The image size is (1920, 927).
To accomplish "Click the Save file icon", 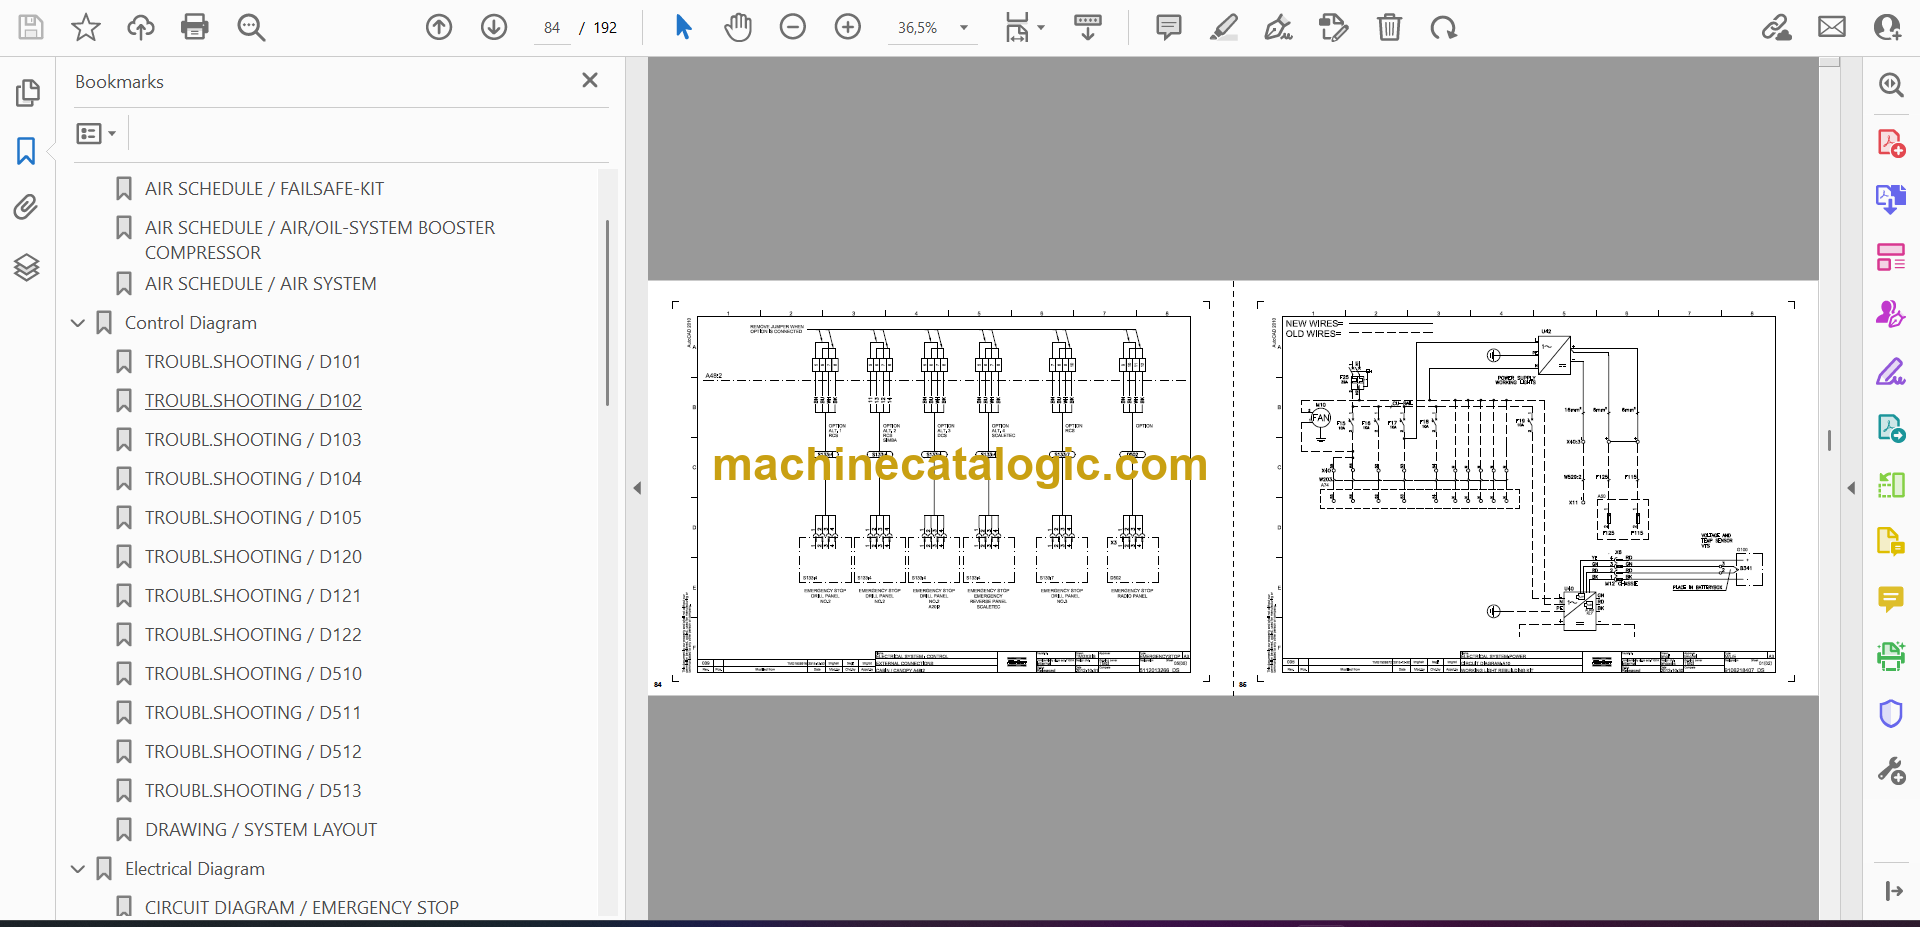I will click(31, 27).
